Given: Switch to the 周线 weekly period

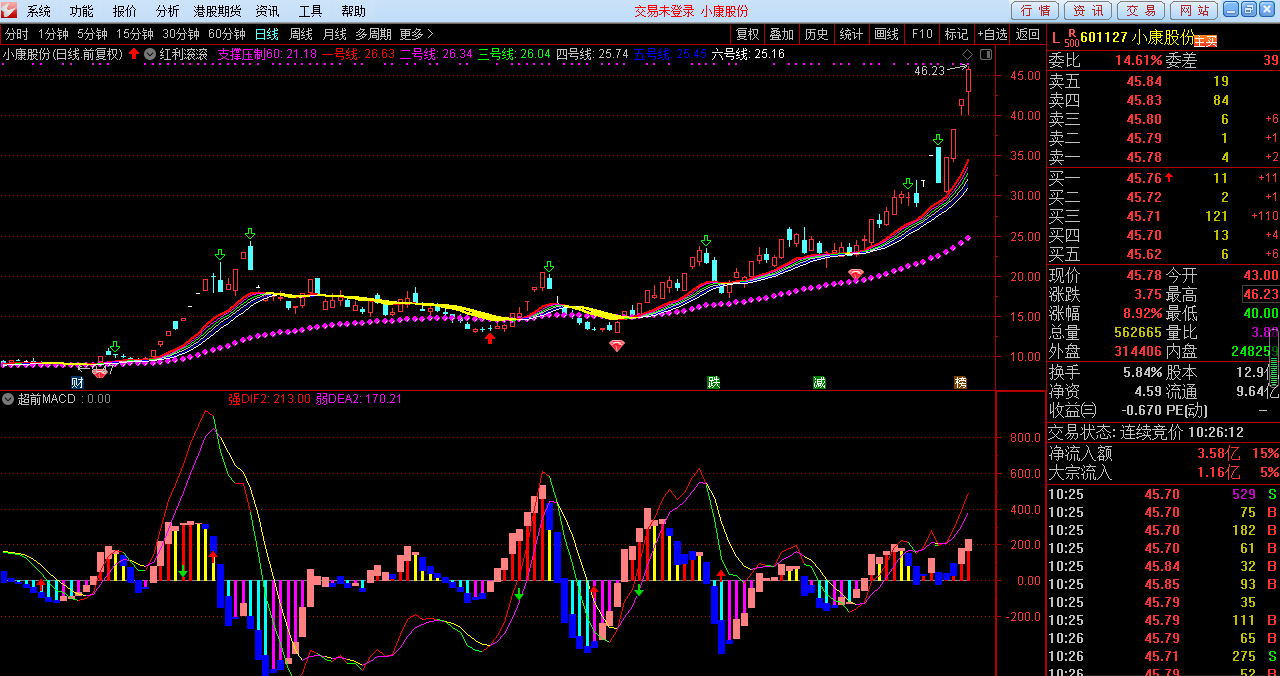Looking at the screenshot, I should tap(301, 34).
